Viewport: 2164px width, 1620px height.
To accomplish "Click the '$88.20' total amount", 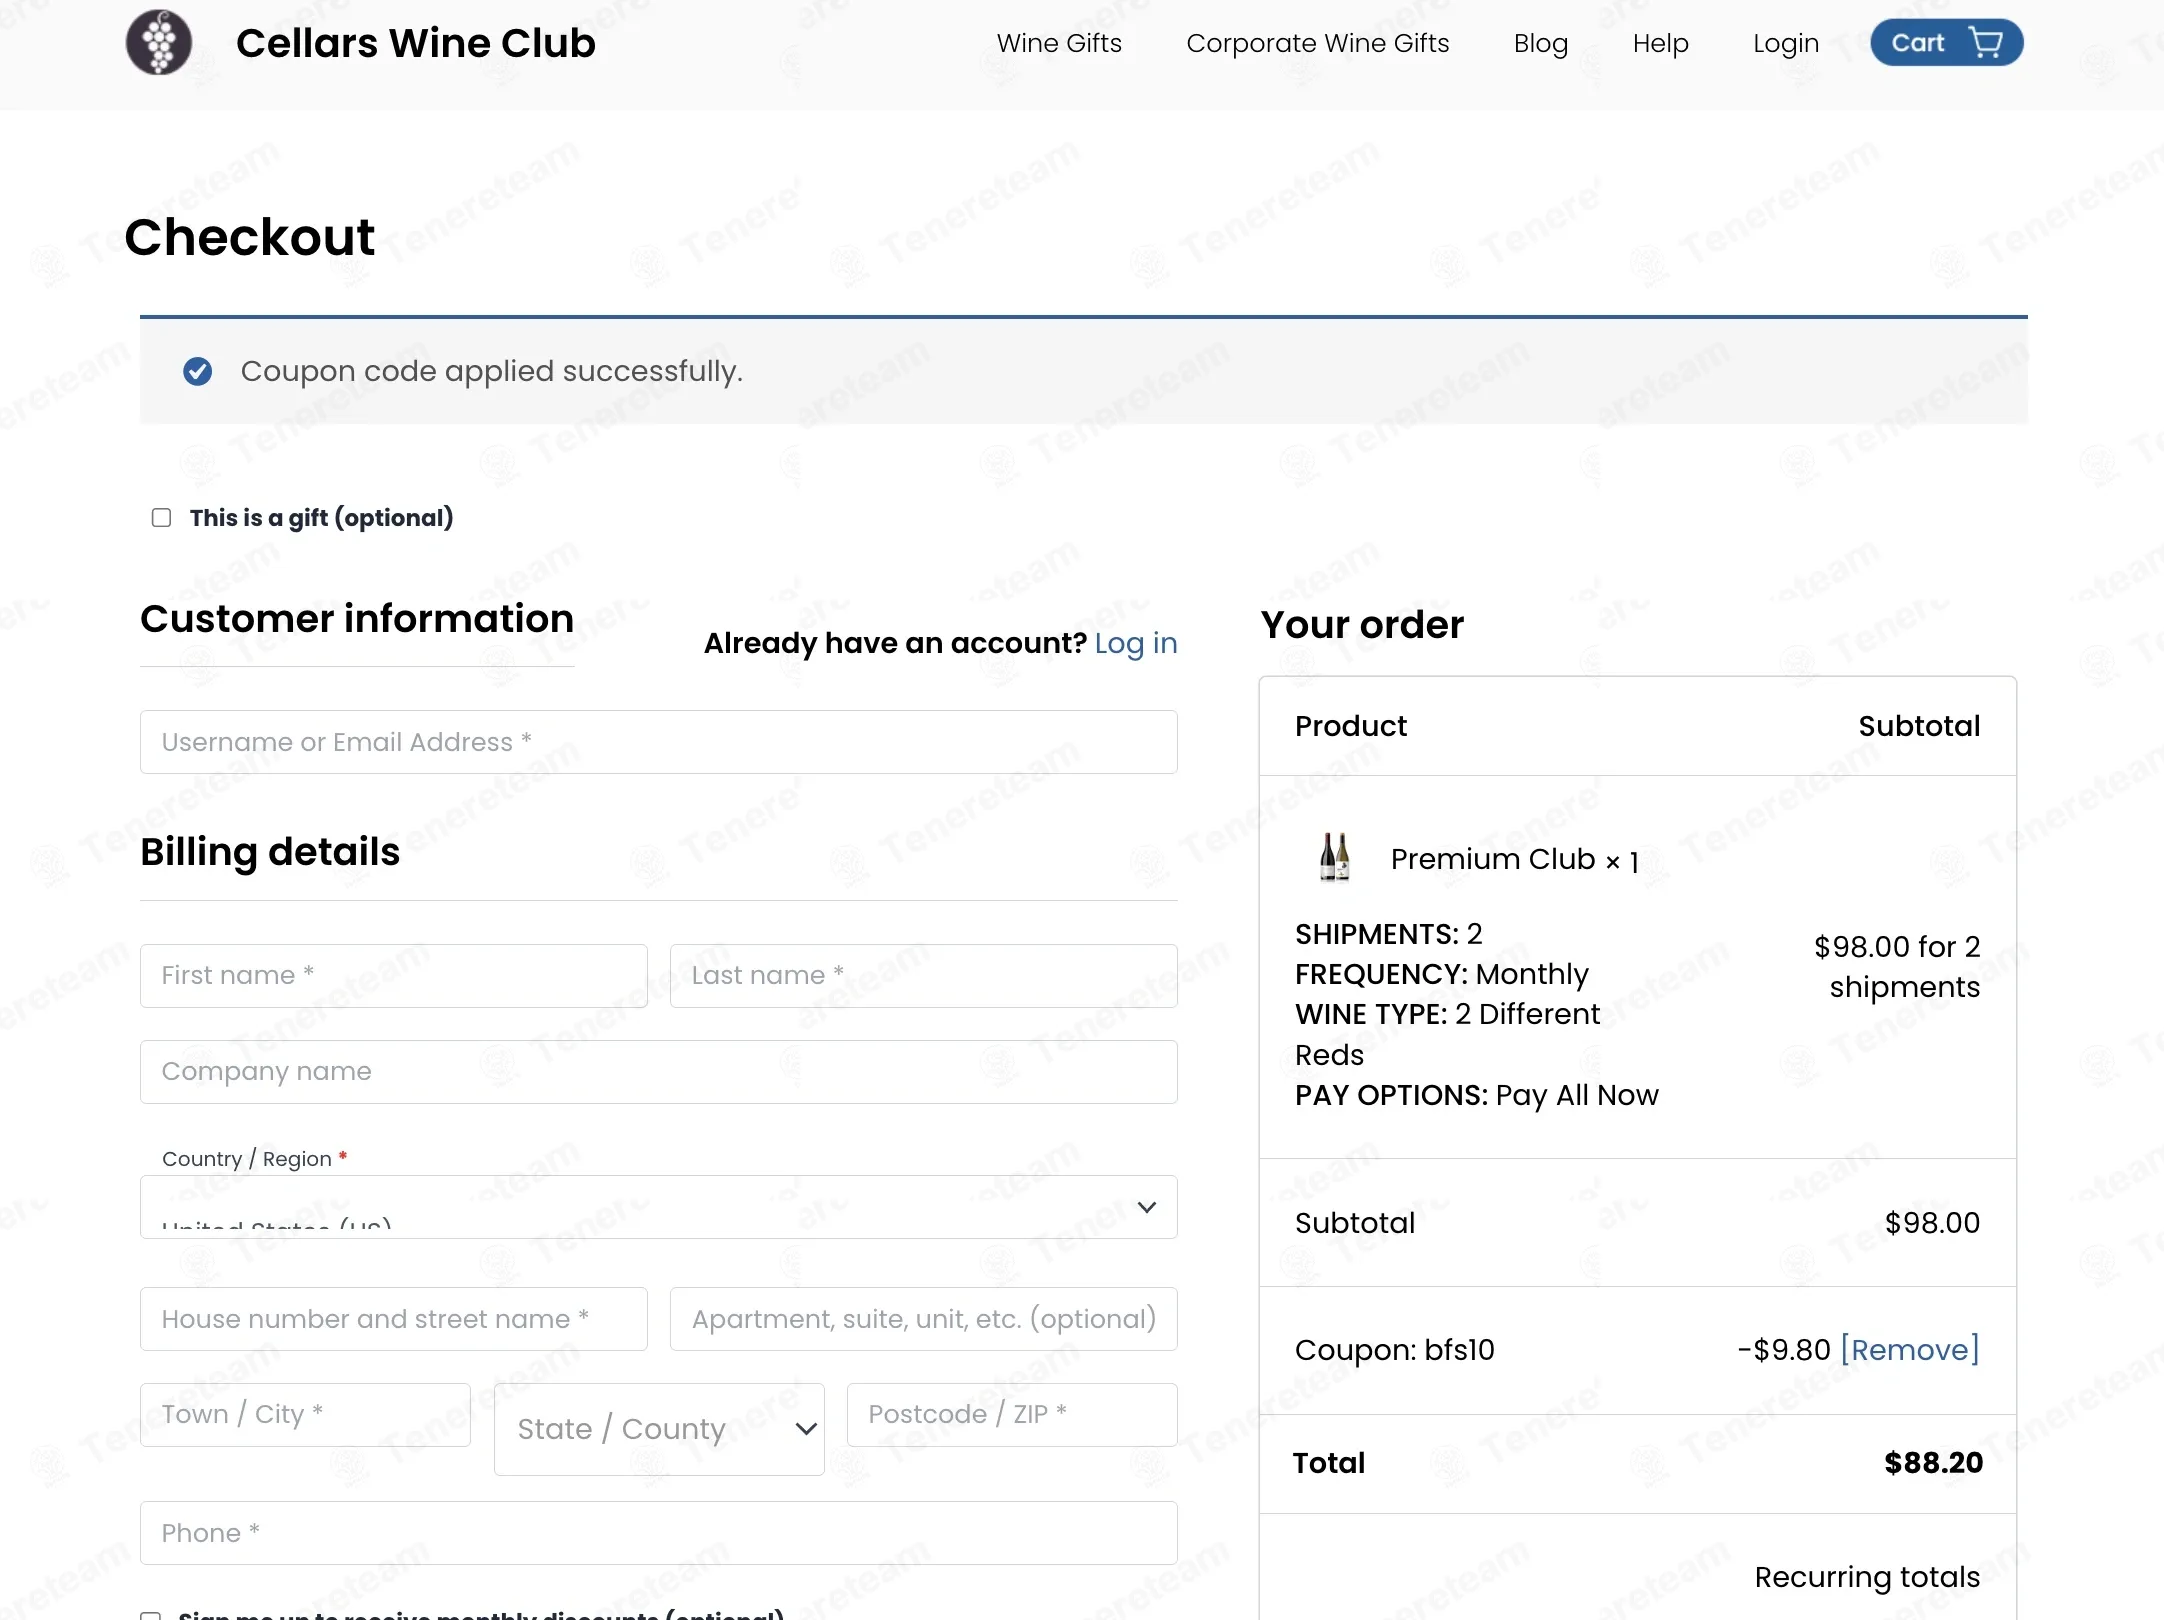I will [1932, 1463].
